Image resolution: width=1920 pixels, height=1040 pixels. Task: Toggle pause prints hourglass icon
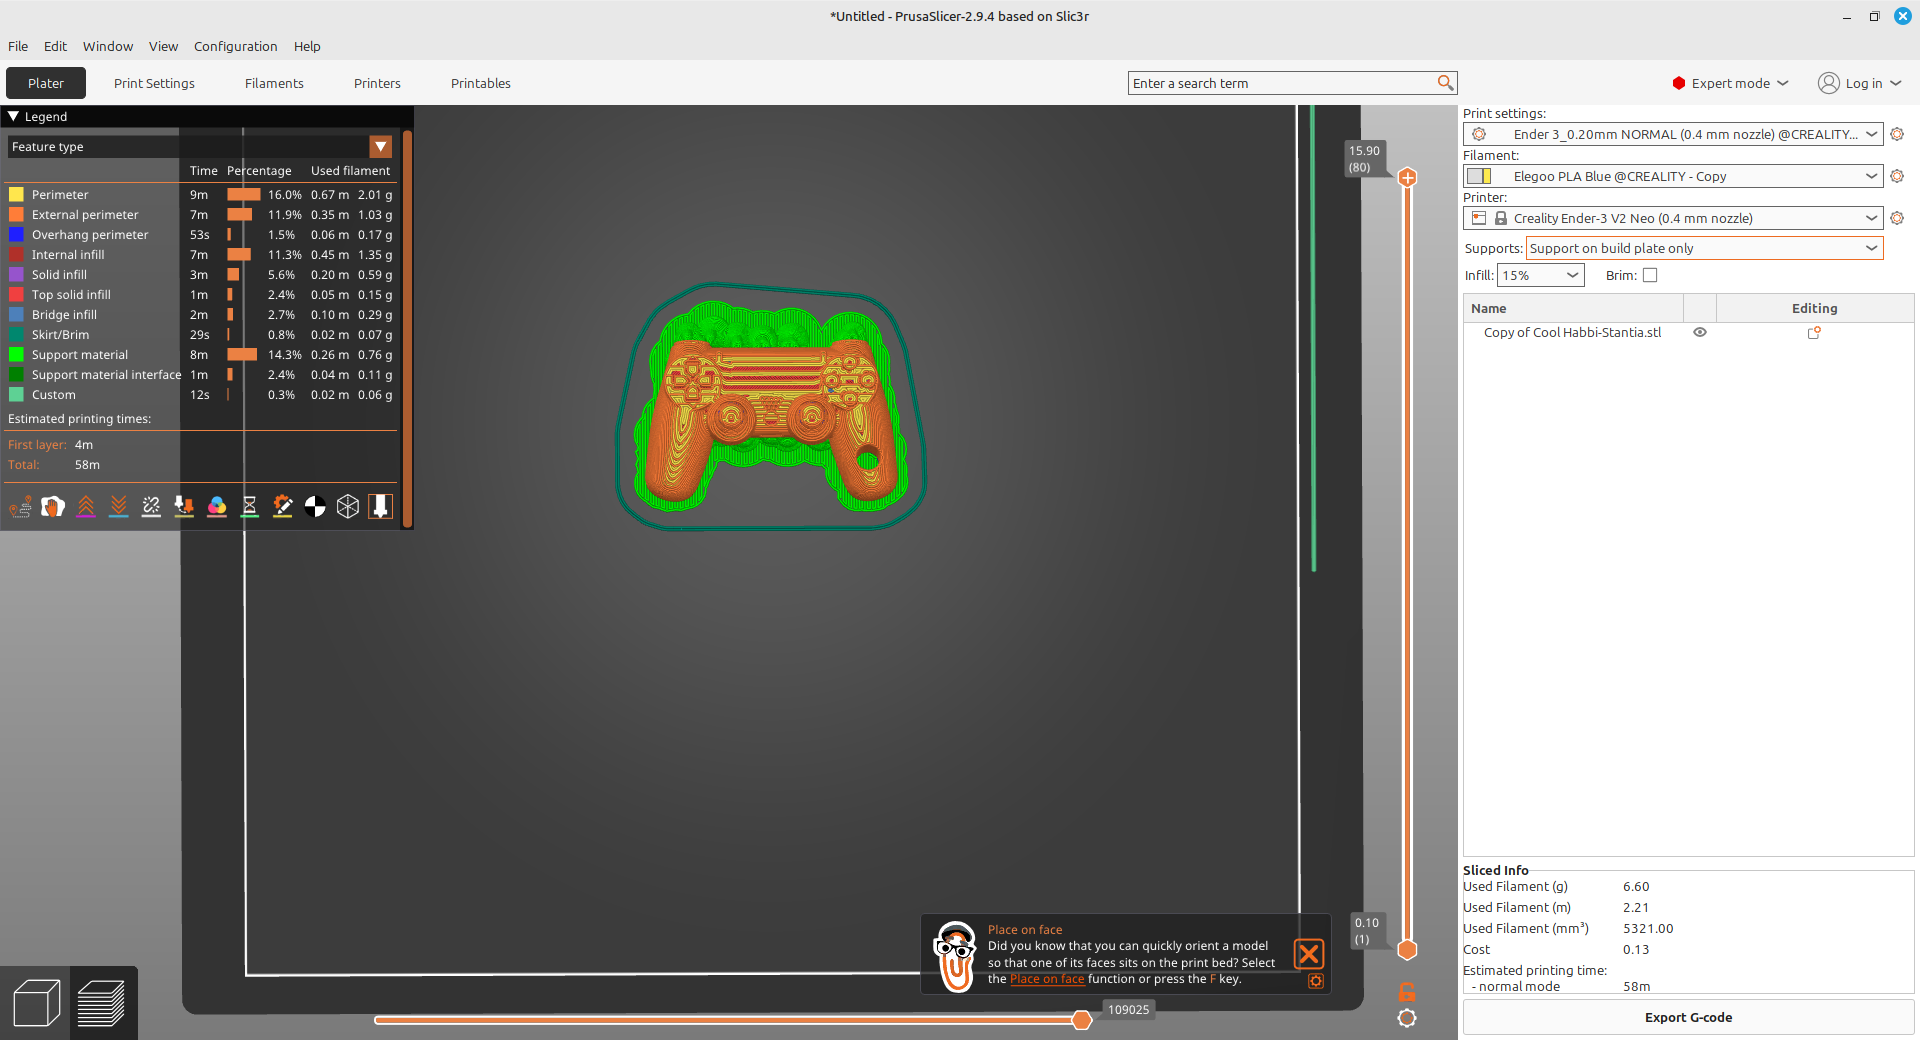250,507
